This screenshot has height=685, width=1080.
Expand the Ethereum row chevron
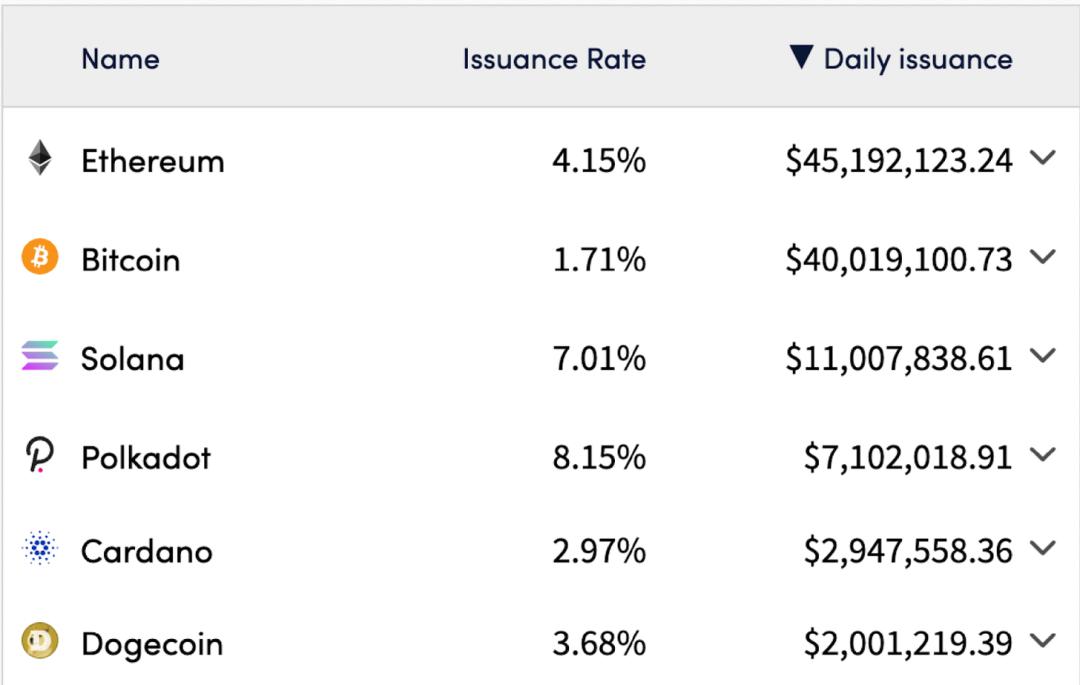(x=1043, y=158)
